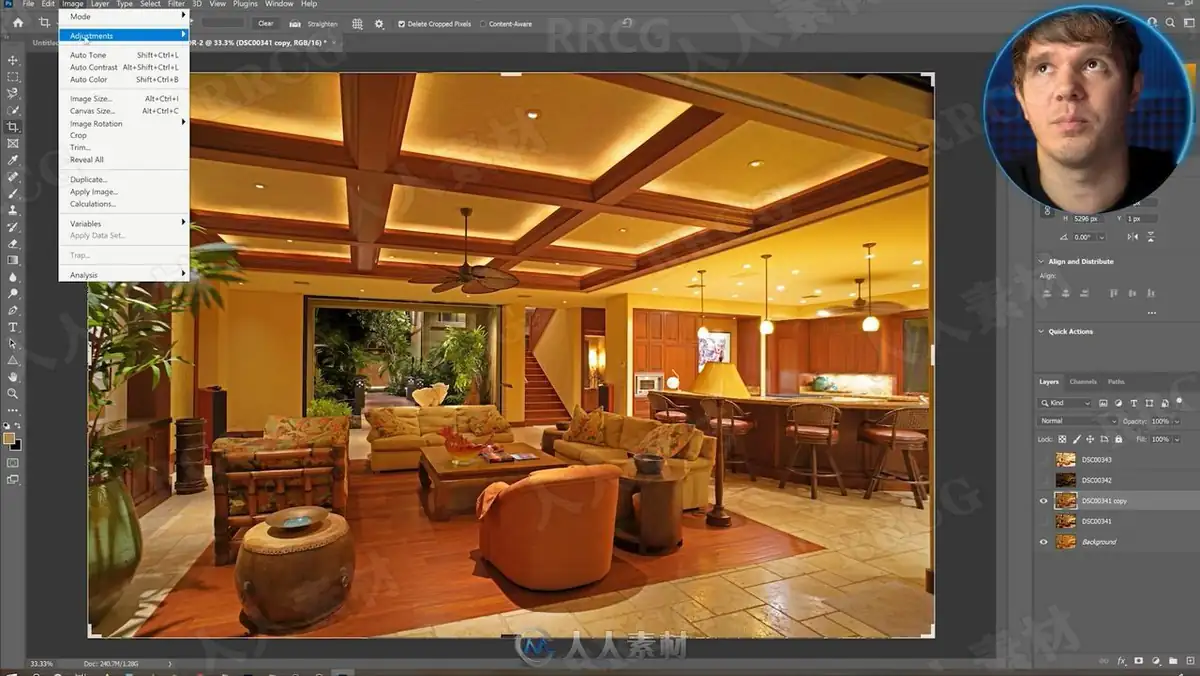Screen dimensions: 1200x676
Task: Select the Gradient tool
Action: [x=13, y=260]
